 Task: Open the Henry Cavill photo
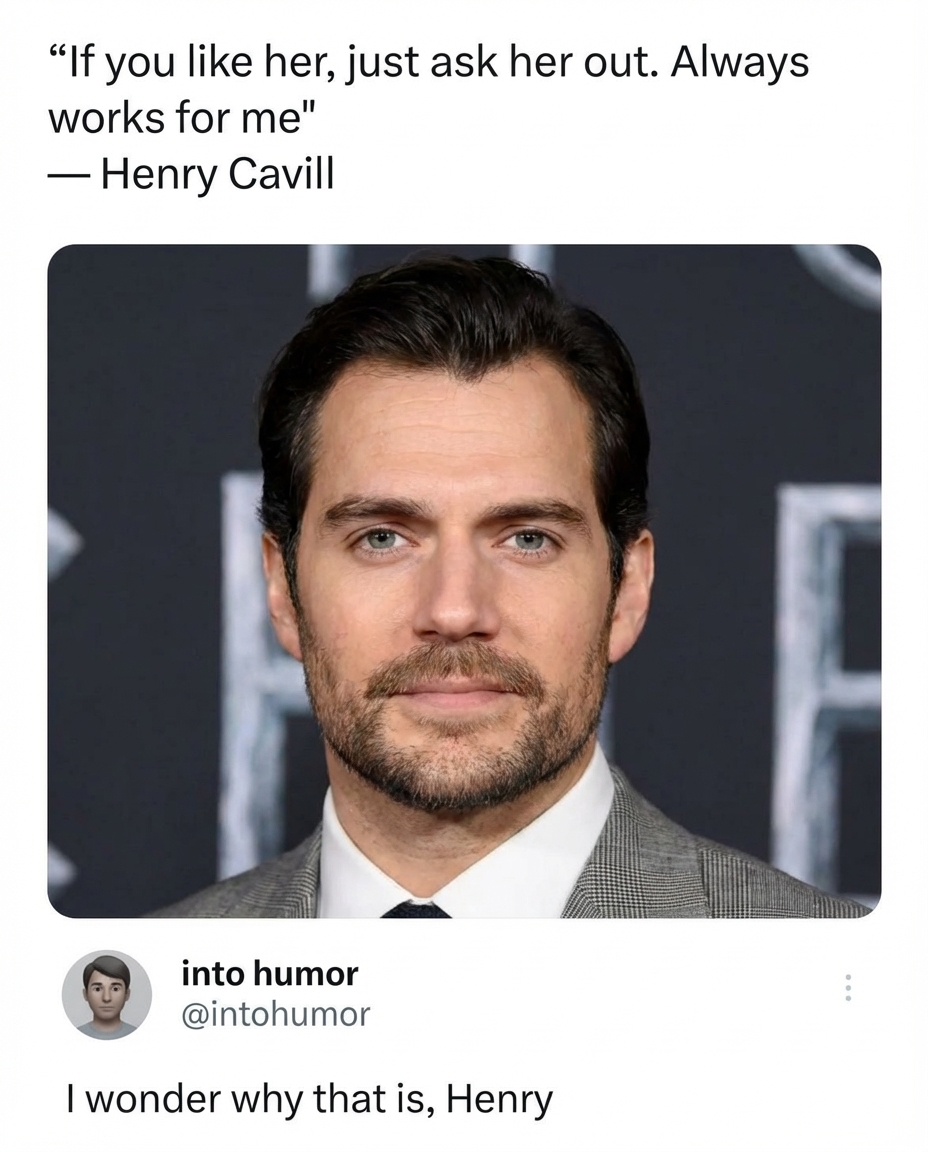464,585
